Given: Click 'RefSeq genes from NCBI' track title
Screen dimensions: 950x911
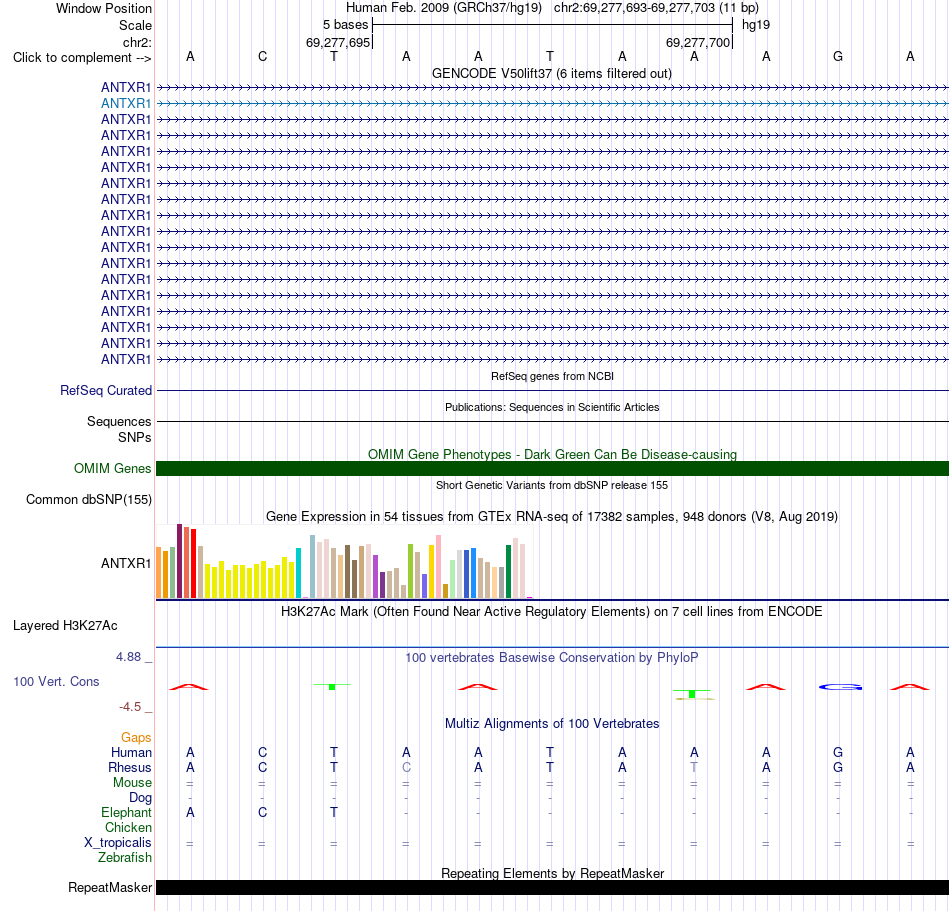Looking at the screenshot, I should (552, 376).
